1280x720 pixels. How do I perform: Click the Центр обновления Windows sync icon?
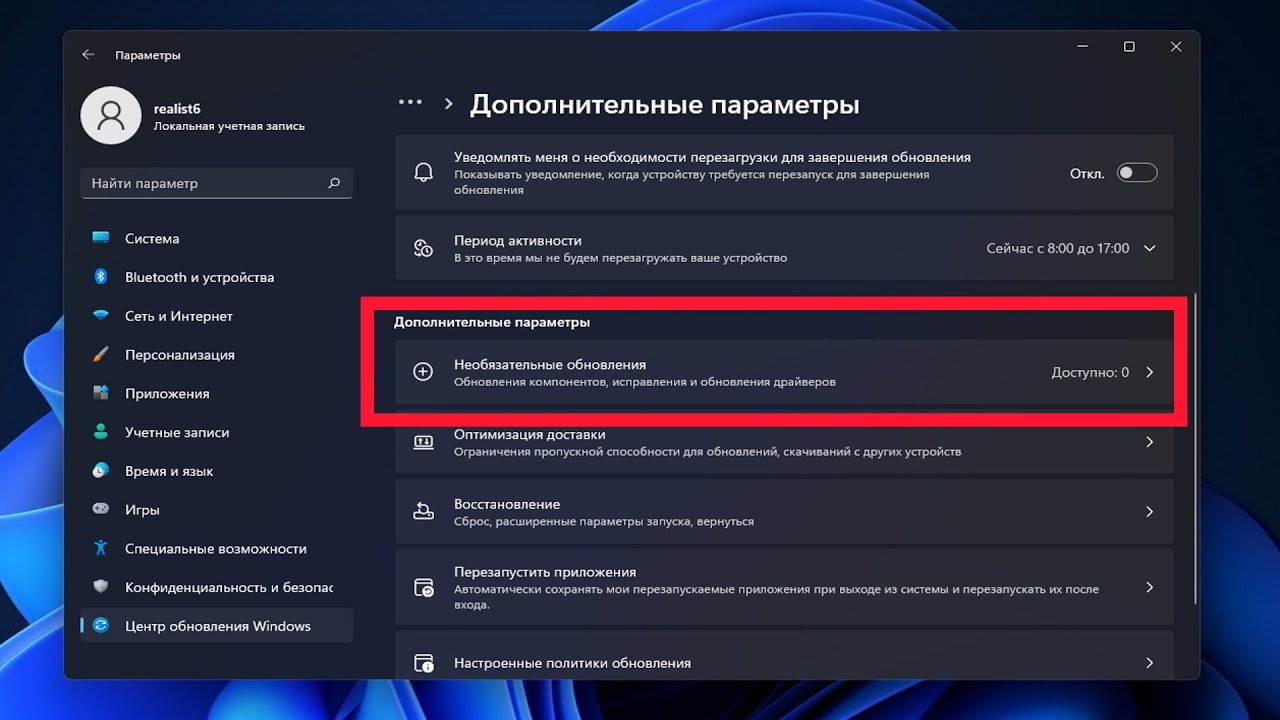[x=100, y=626]
